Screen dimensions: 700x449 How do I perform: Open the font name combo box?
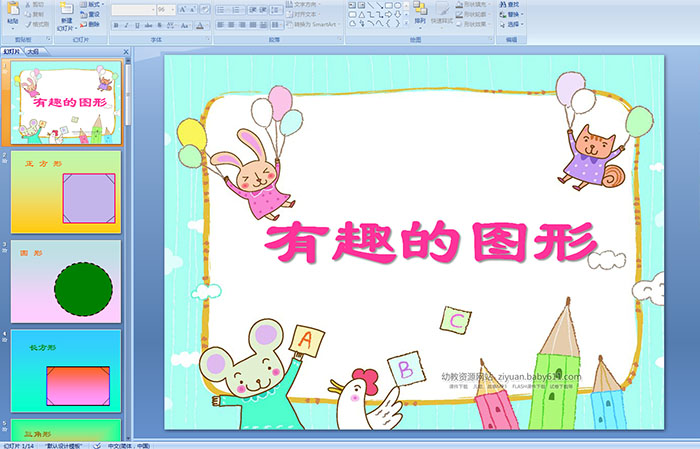(x=133, y=9)
